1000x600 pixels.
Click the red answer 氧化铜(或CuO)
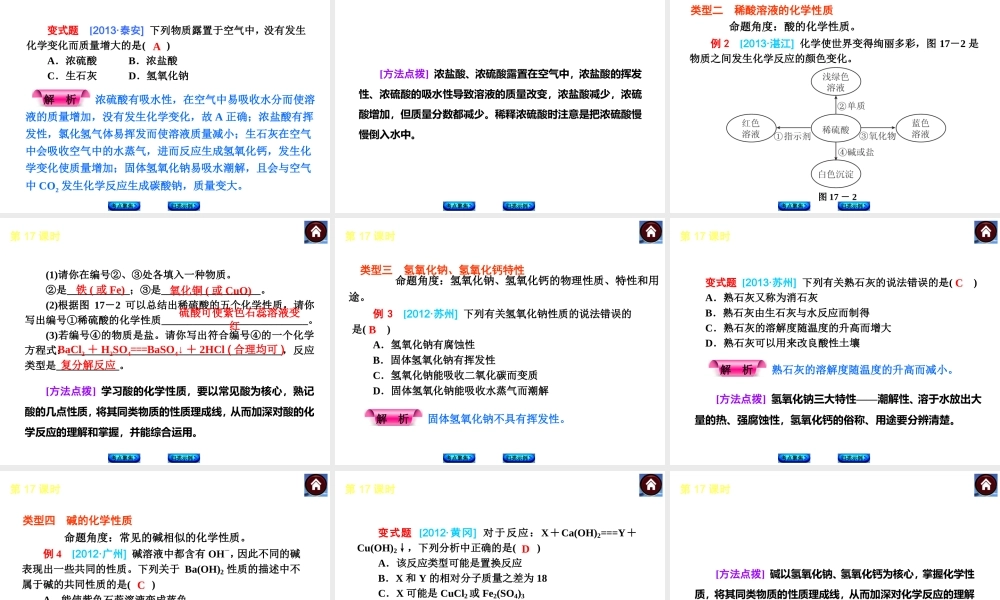click(210, 289)
